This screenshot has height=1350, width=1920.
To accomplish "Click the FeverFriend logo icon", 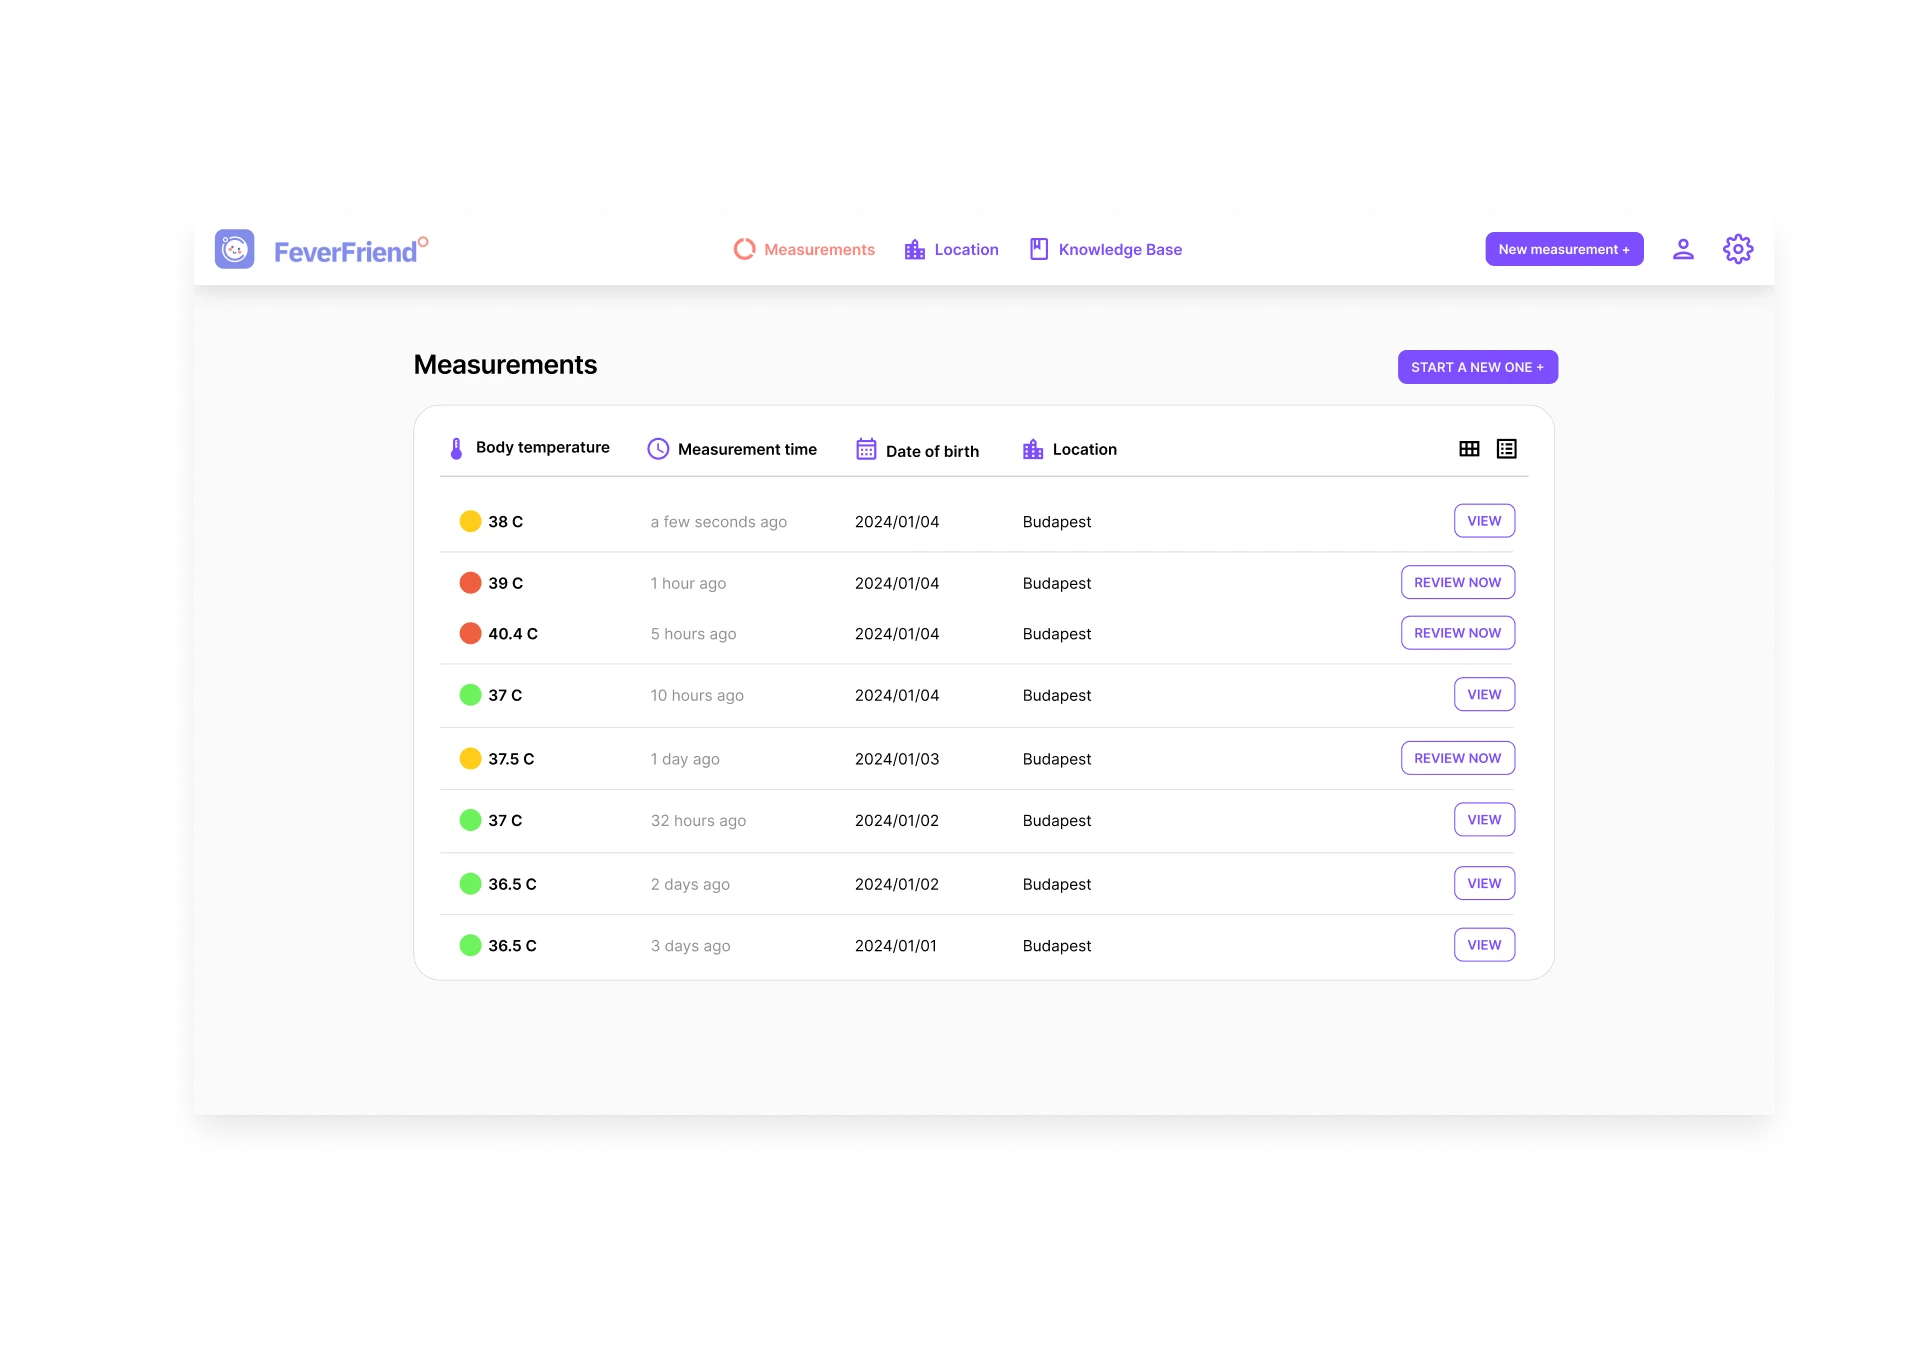I will click(x=235, y=249).
